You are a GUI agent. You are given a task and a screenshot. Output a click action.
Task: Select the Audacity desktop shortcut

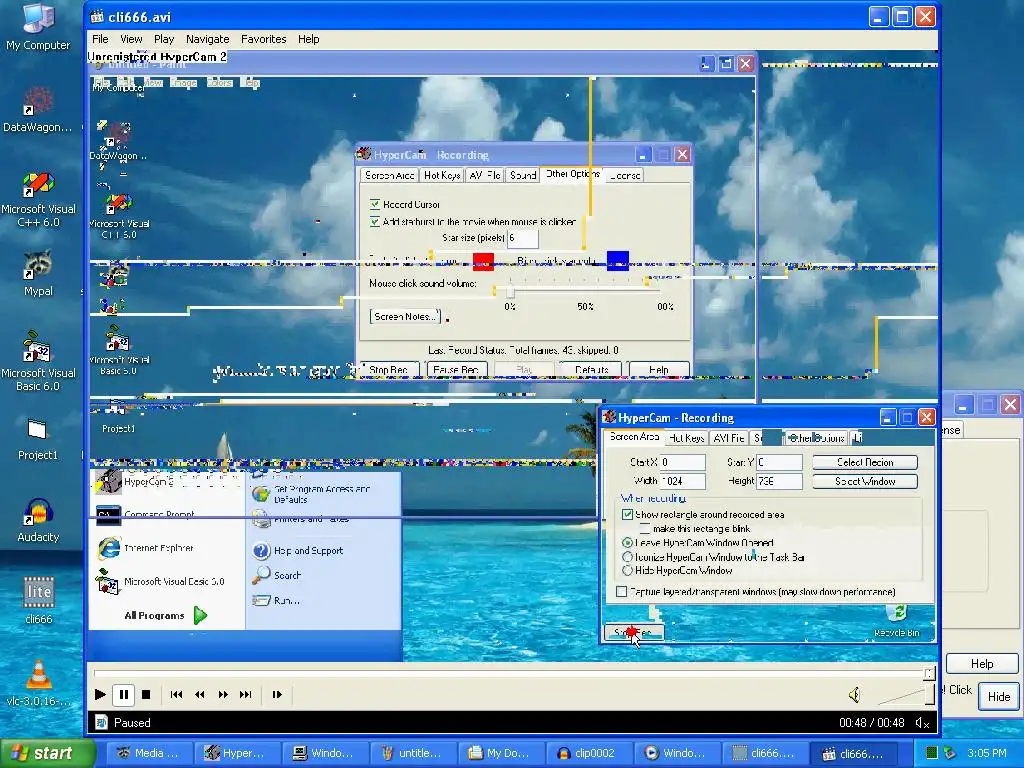(x=38, y=520)
